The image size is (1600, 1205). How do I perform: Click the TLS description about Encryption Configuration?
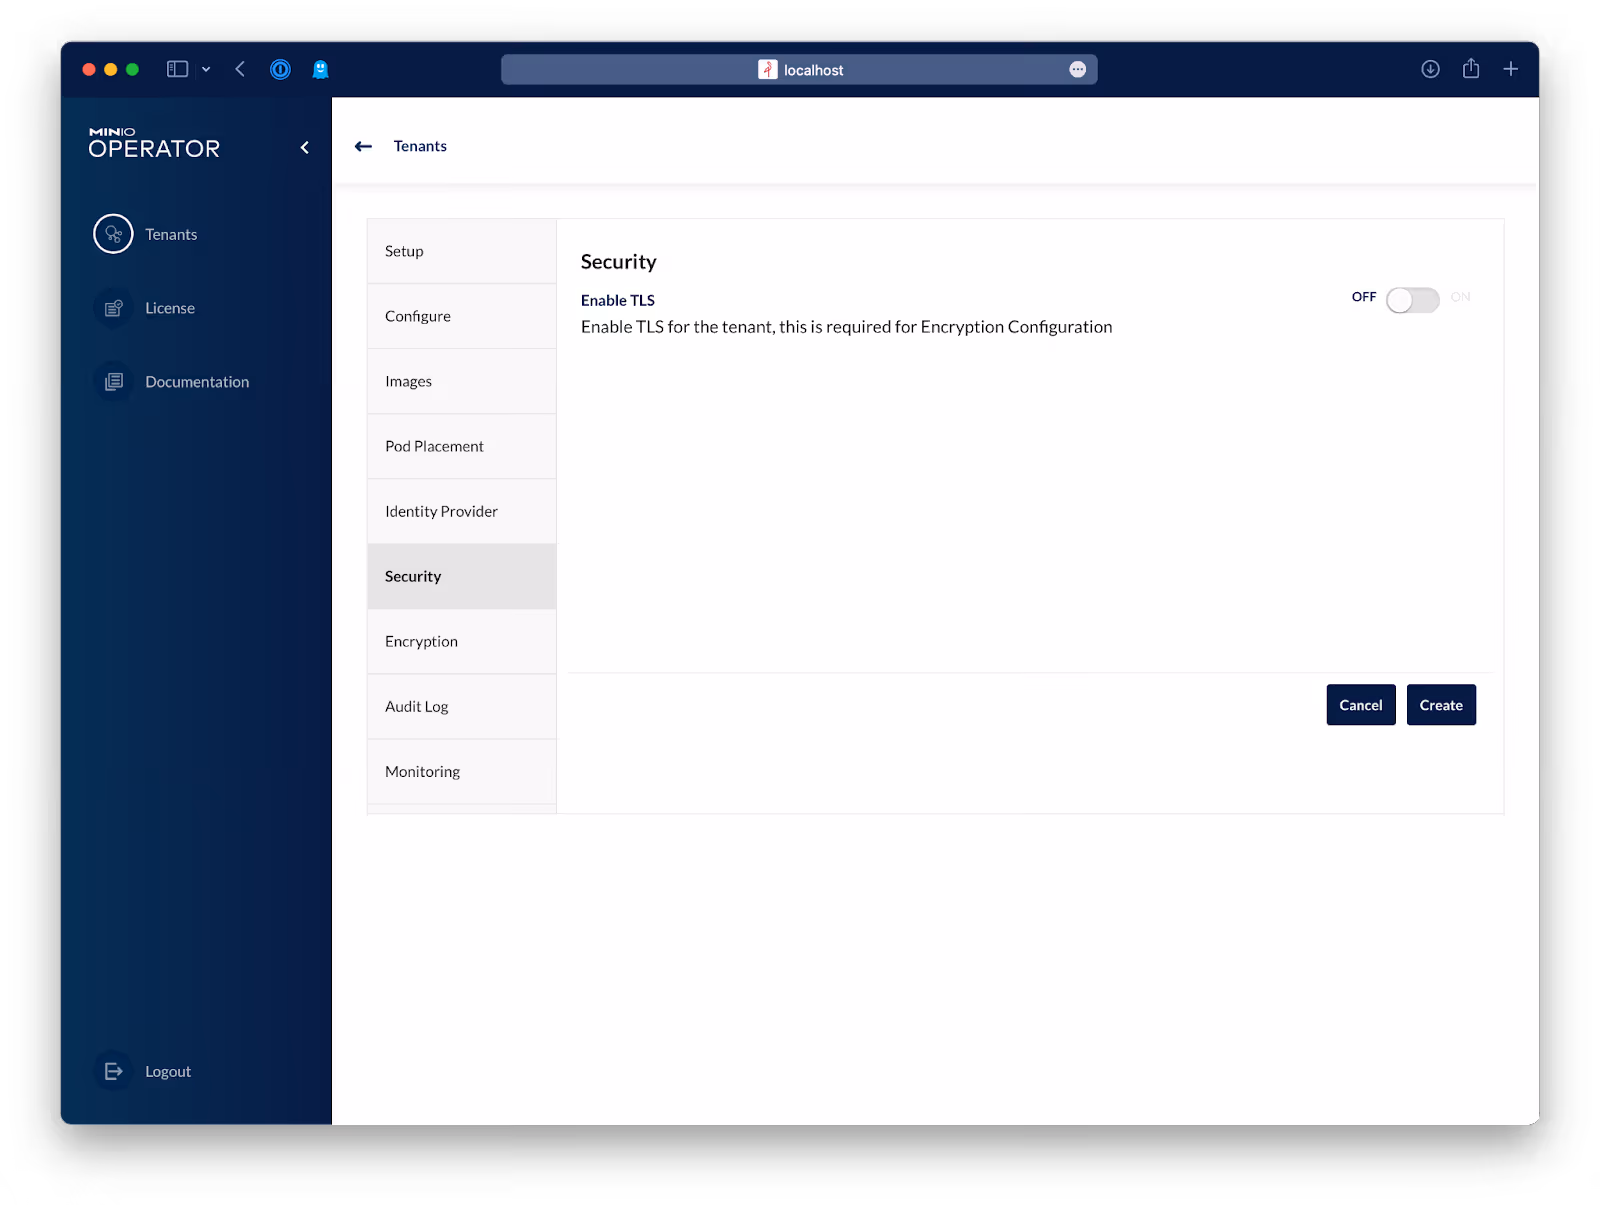tap(846, 327)
